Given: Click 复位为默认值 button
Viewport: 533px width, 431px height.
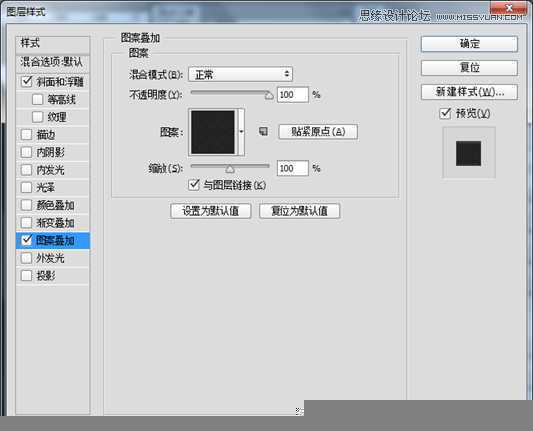Looking at the screenshot, I should [299, 211].
